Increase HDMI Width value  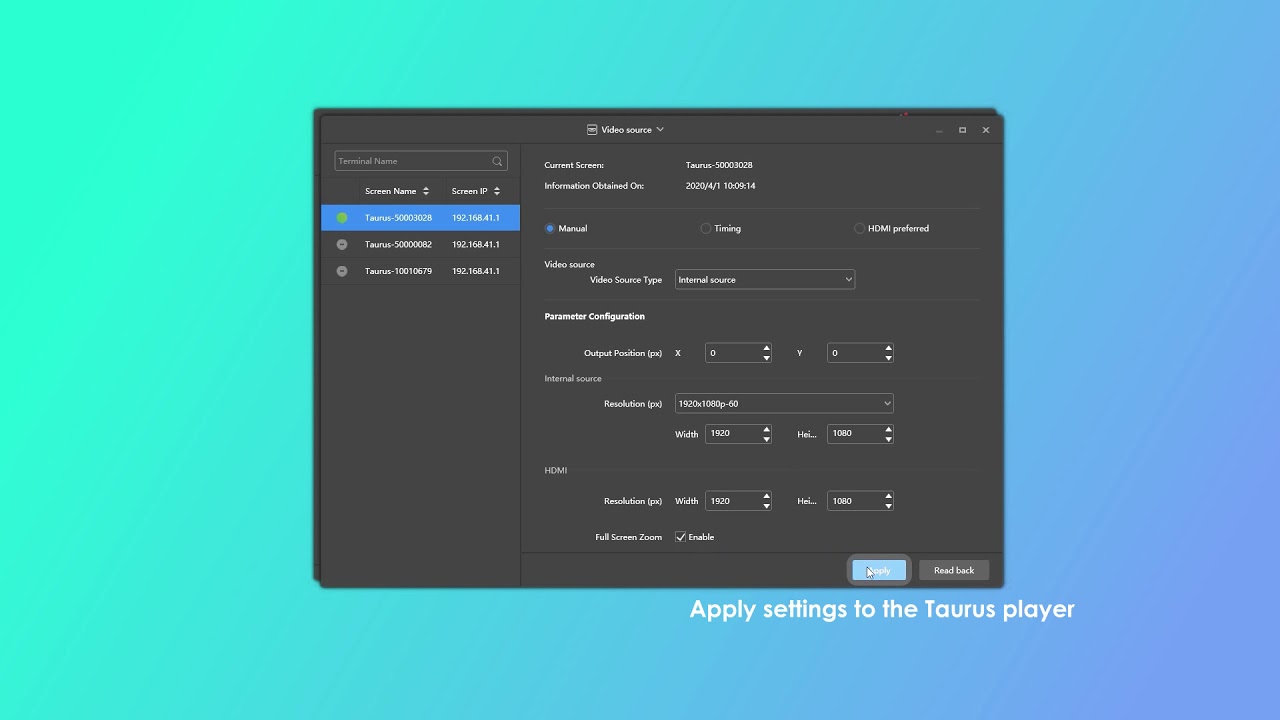pyautogui.click(x=767, y=497)
